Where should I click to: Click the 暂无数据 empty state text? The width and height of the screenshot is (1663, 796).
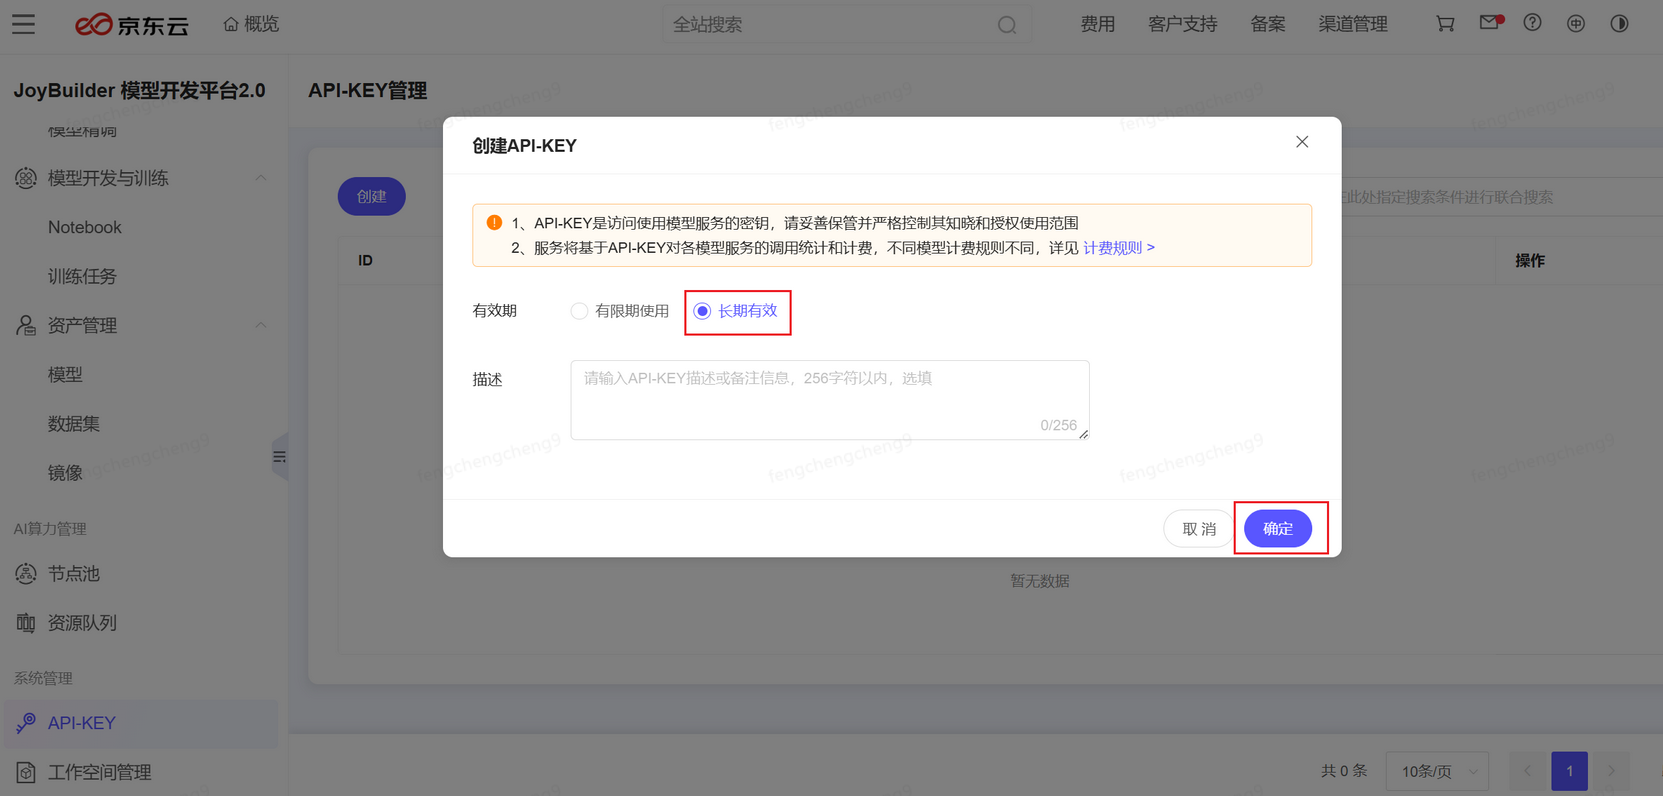pyautogui.click(x=1040, y=581)
